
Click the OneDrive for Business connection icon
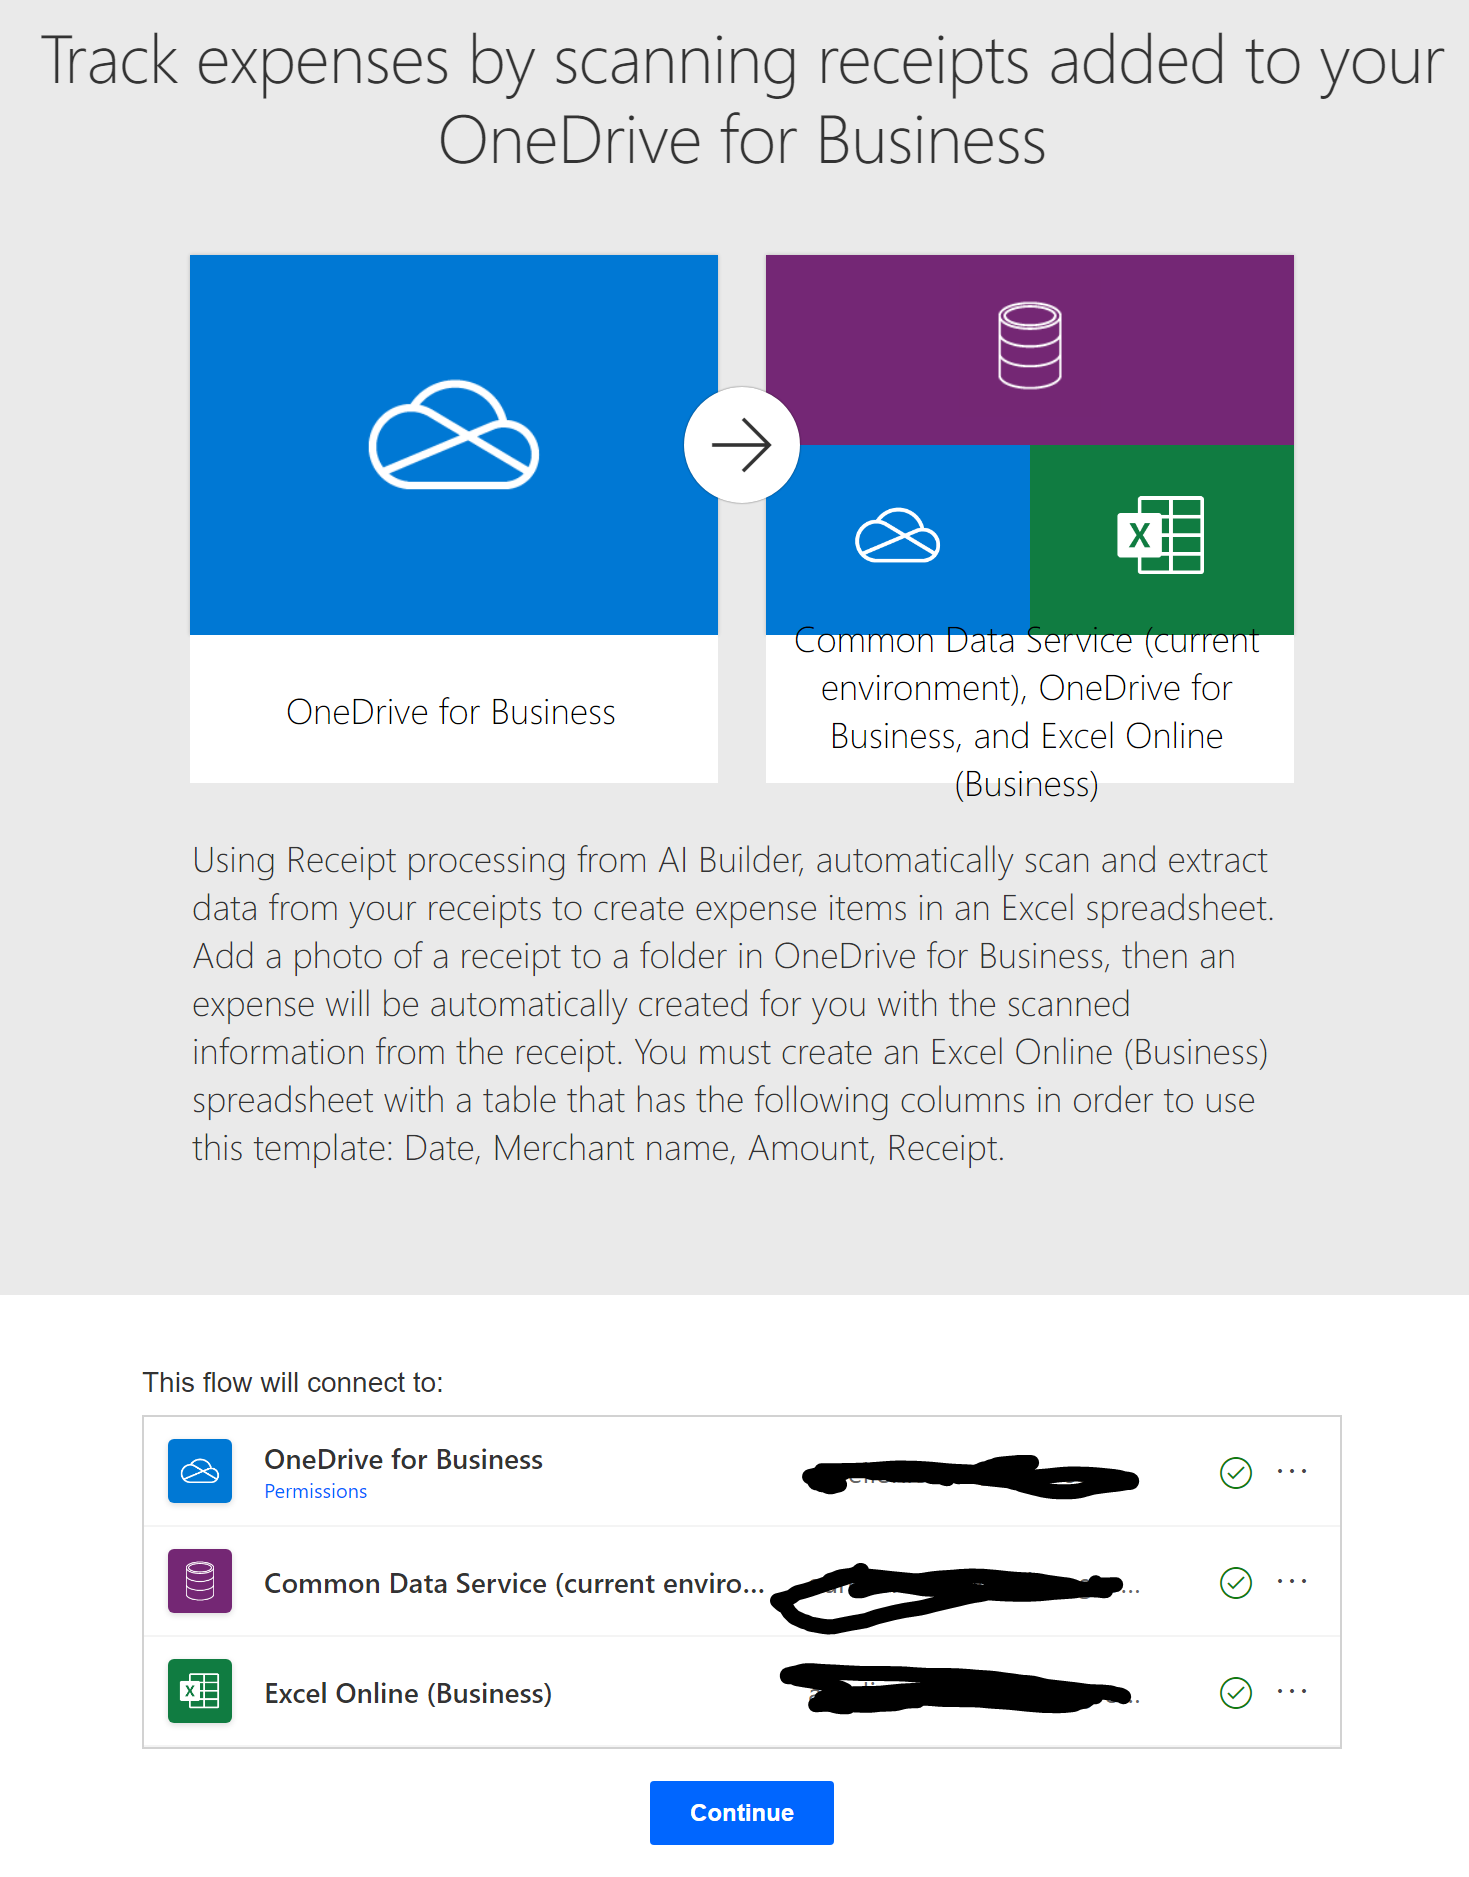[200, 1471]
